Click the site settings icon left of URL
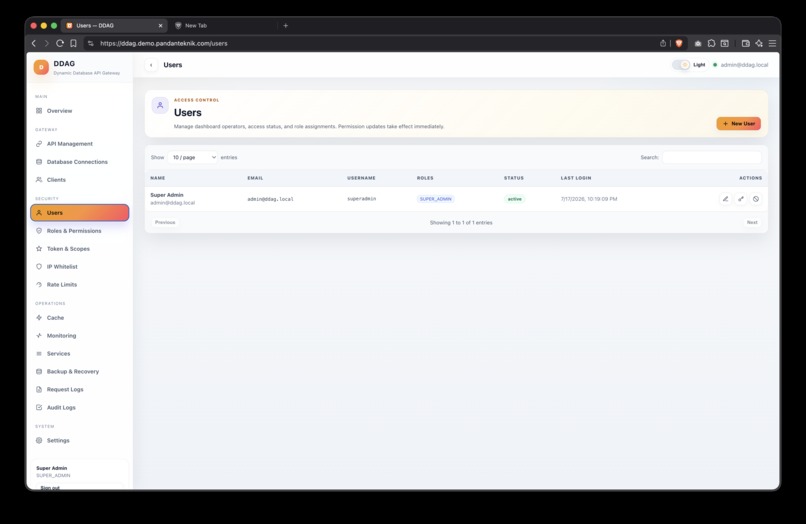 click(90, 43)
